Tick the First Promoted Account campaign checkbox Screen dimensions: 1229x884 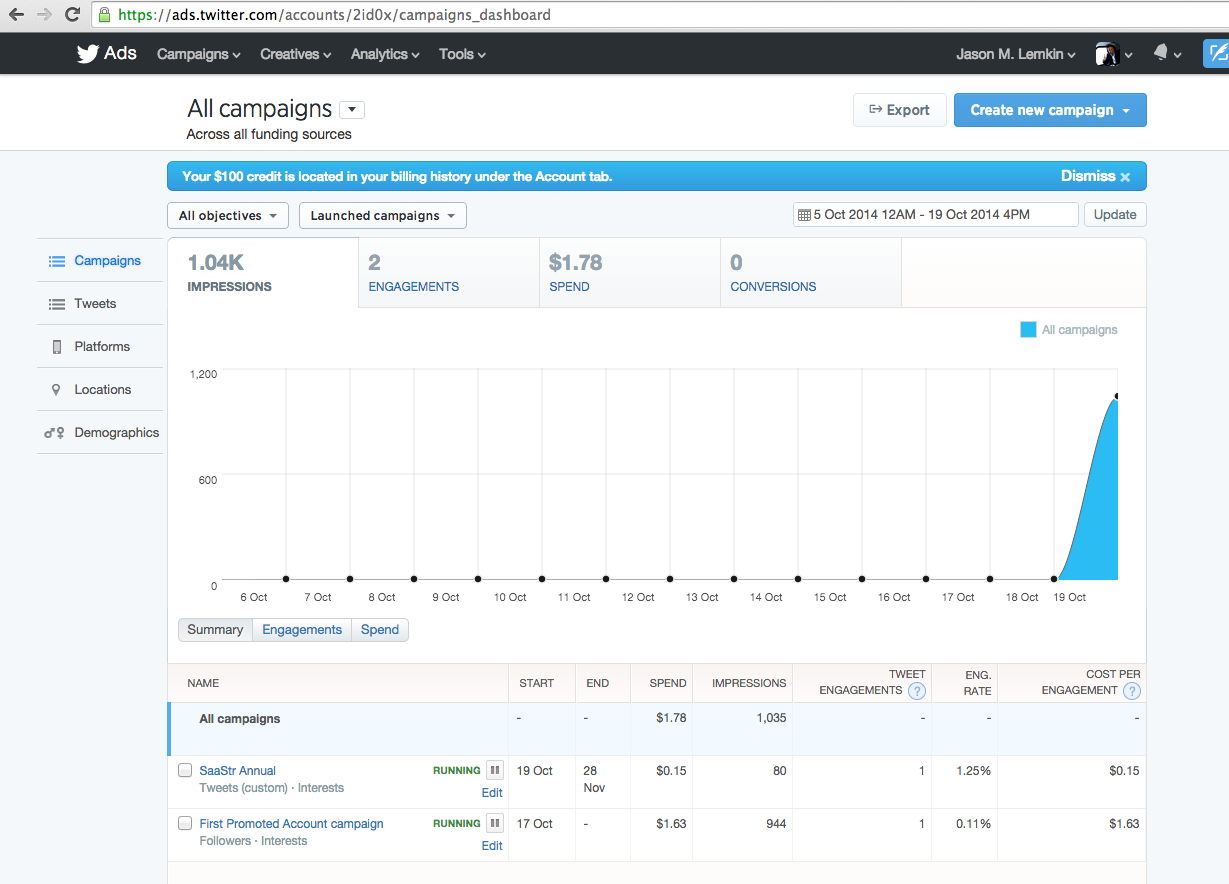(x=184, y=824)
